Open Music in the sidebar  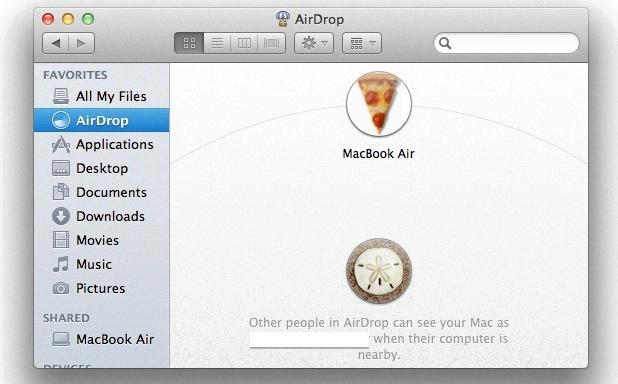[102, 264]
